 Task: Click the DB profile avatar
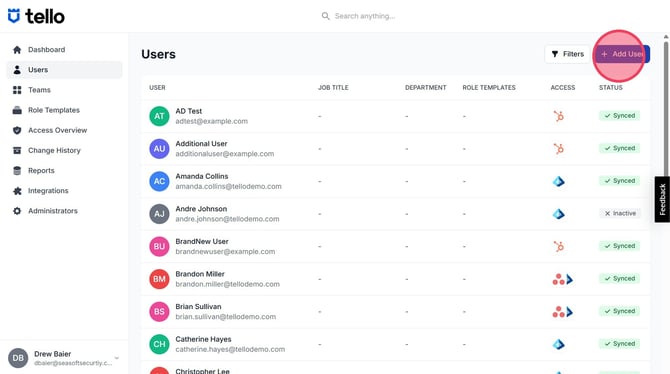coord(18,358)
